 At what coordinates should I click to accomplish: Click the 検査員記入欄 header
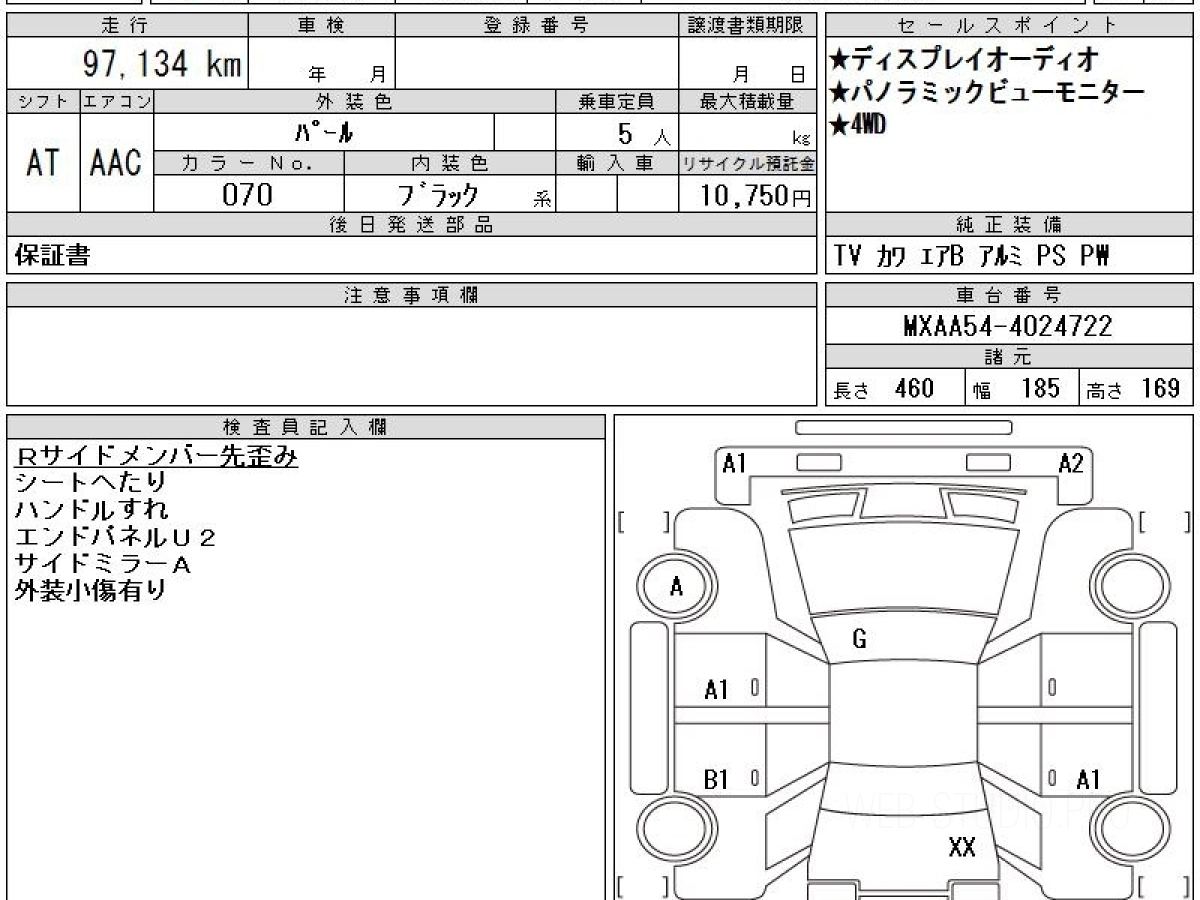(306, 427)
